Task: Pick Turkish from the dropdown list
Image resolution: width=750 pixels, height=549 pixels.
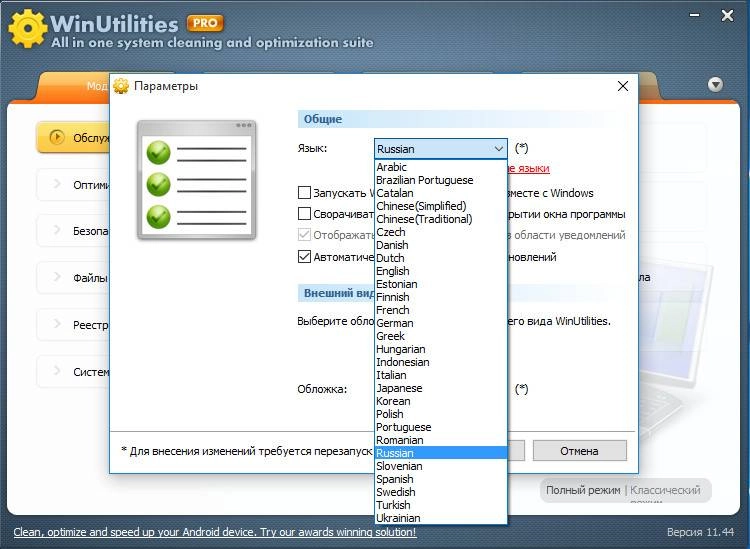Action: tap(441, 505)
